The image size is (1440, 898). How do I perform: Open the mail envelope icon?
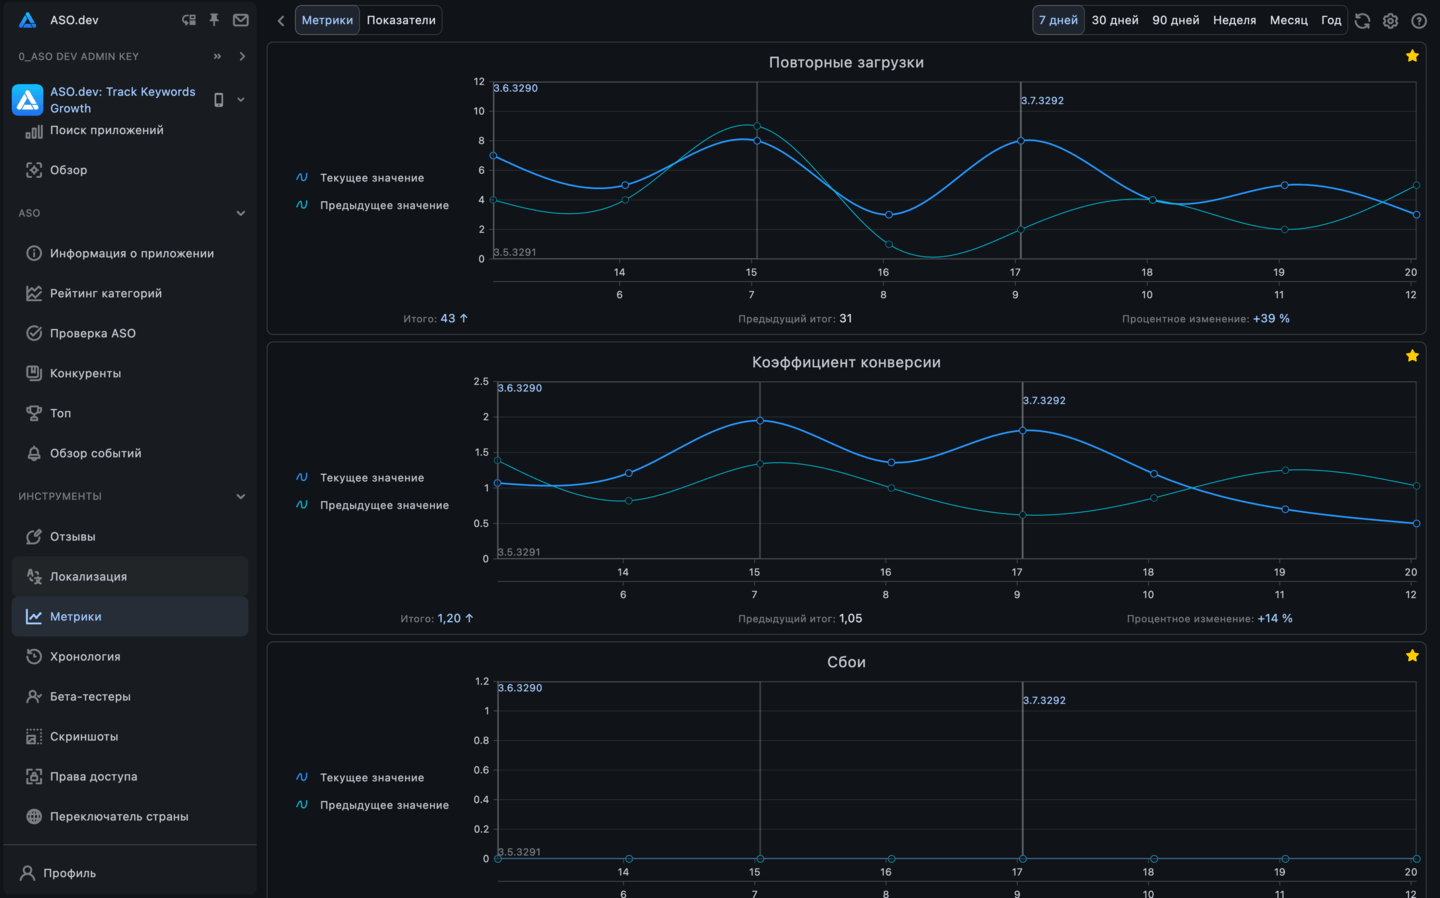(241, 20)
